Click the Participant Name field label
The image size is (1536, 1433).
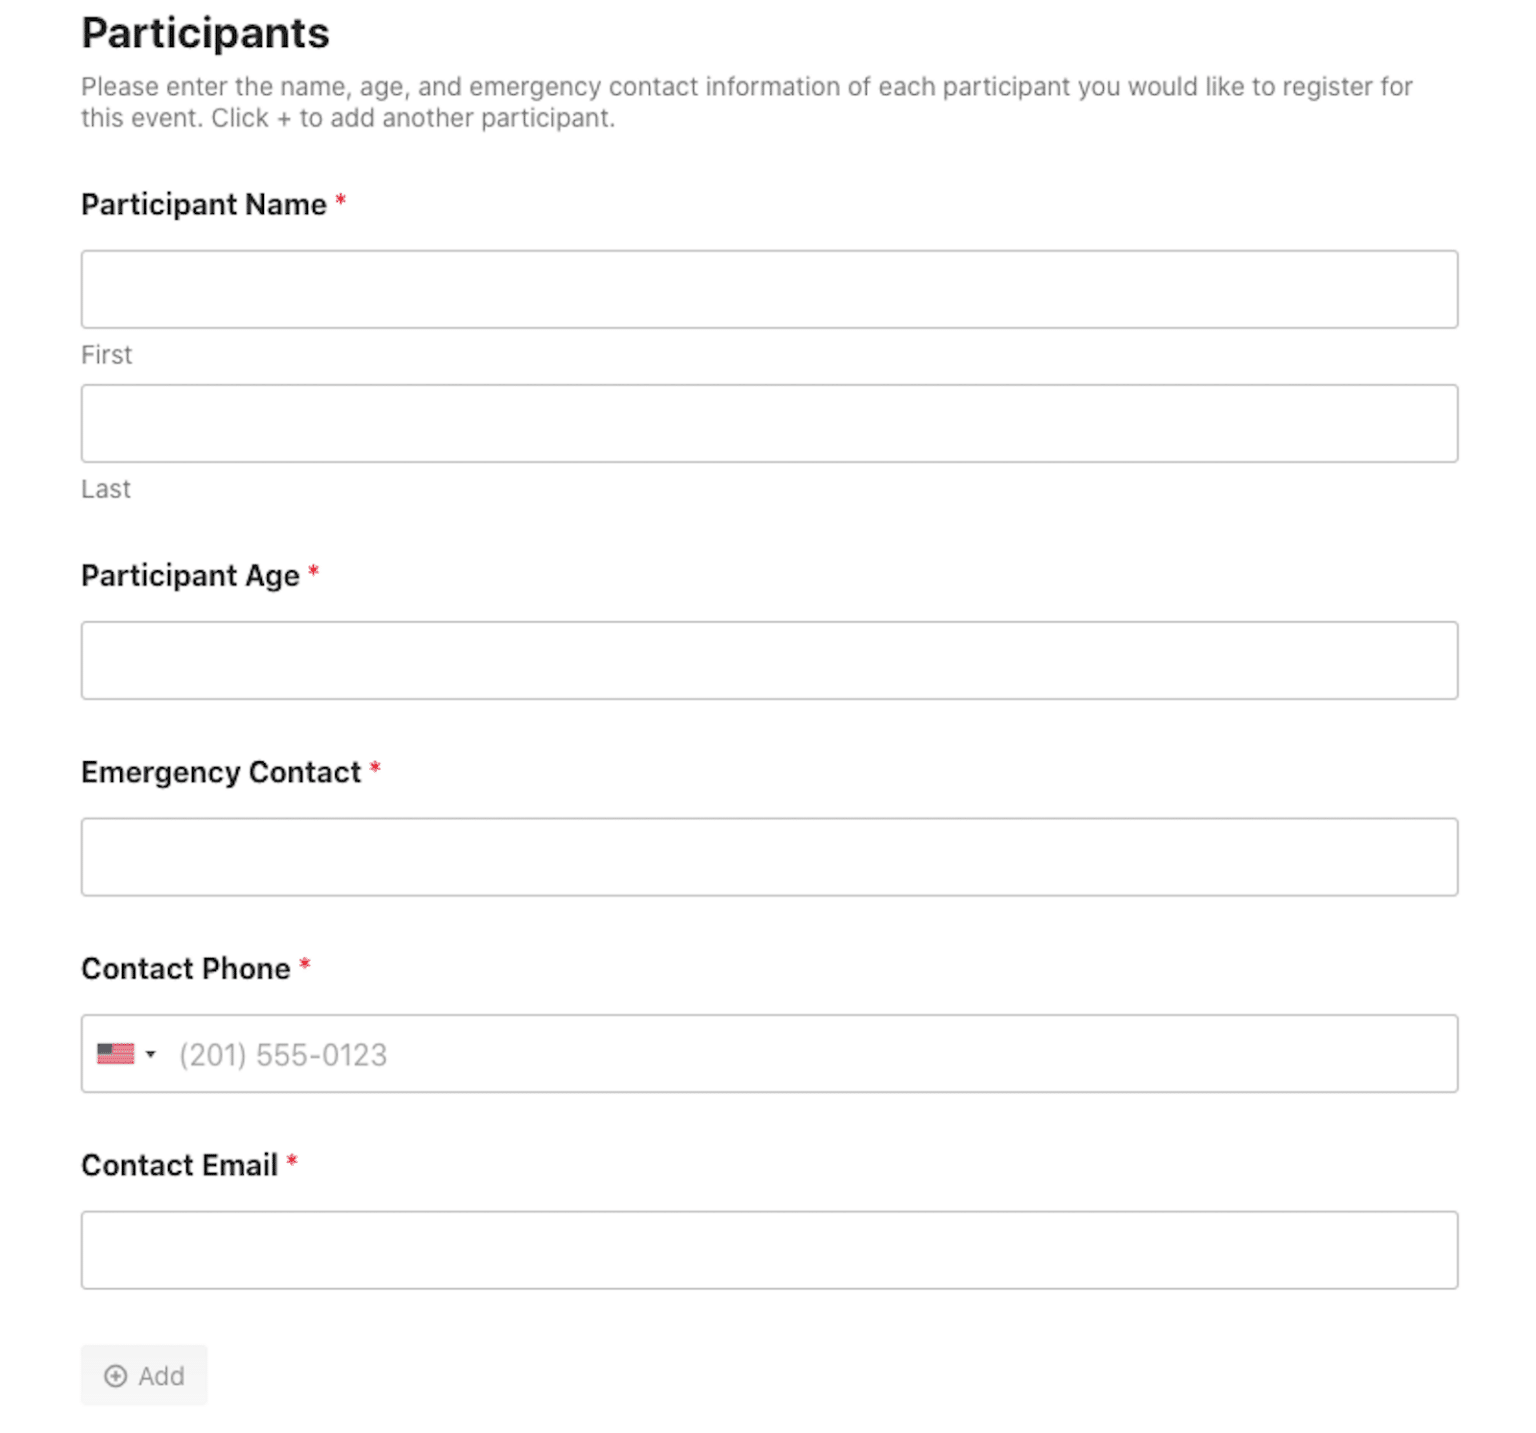point(204,204)
